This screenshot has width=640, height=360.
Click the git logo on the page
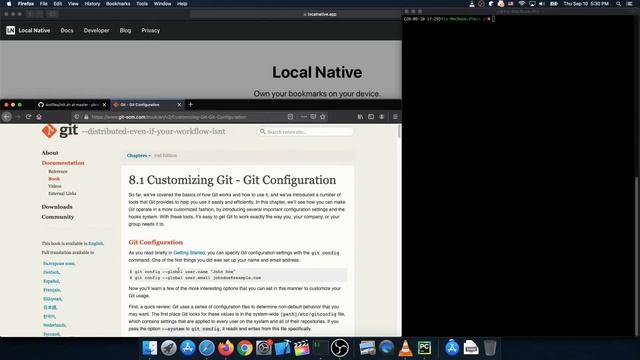[x=60, y=131]
